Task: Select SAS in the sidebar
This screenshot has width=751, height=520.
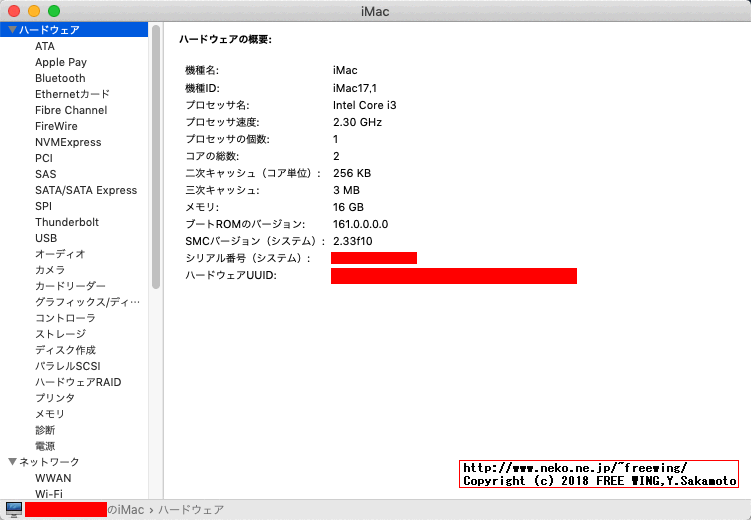Action: [46, 174]
